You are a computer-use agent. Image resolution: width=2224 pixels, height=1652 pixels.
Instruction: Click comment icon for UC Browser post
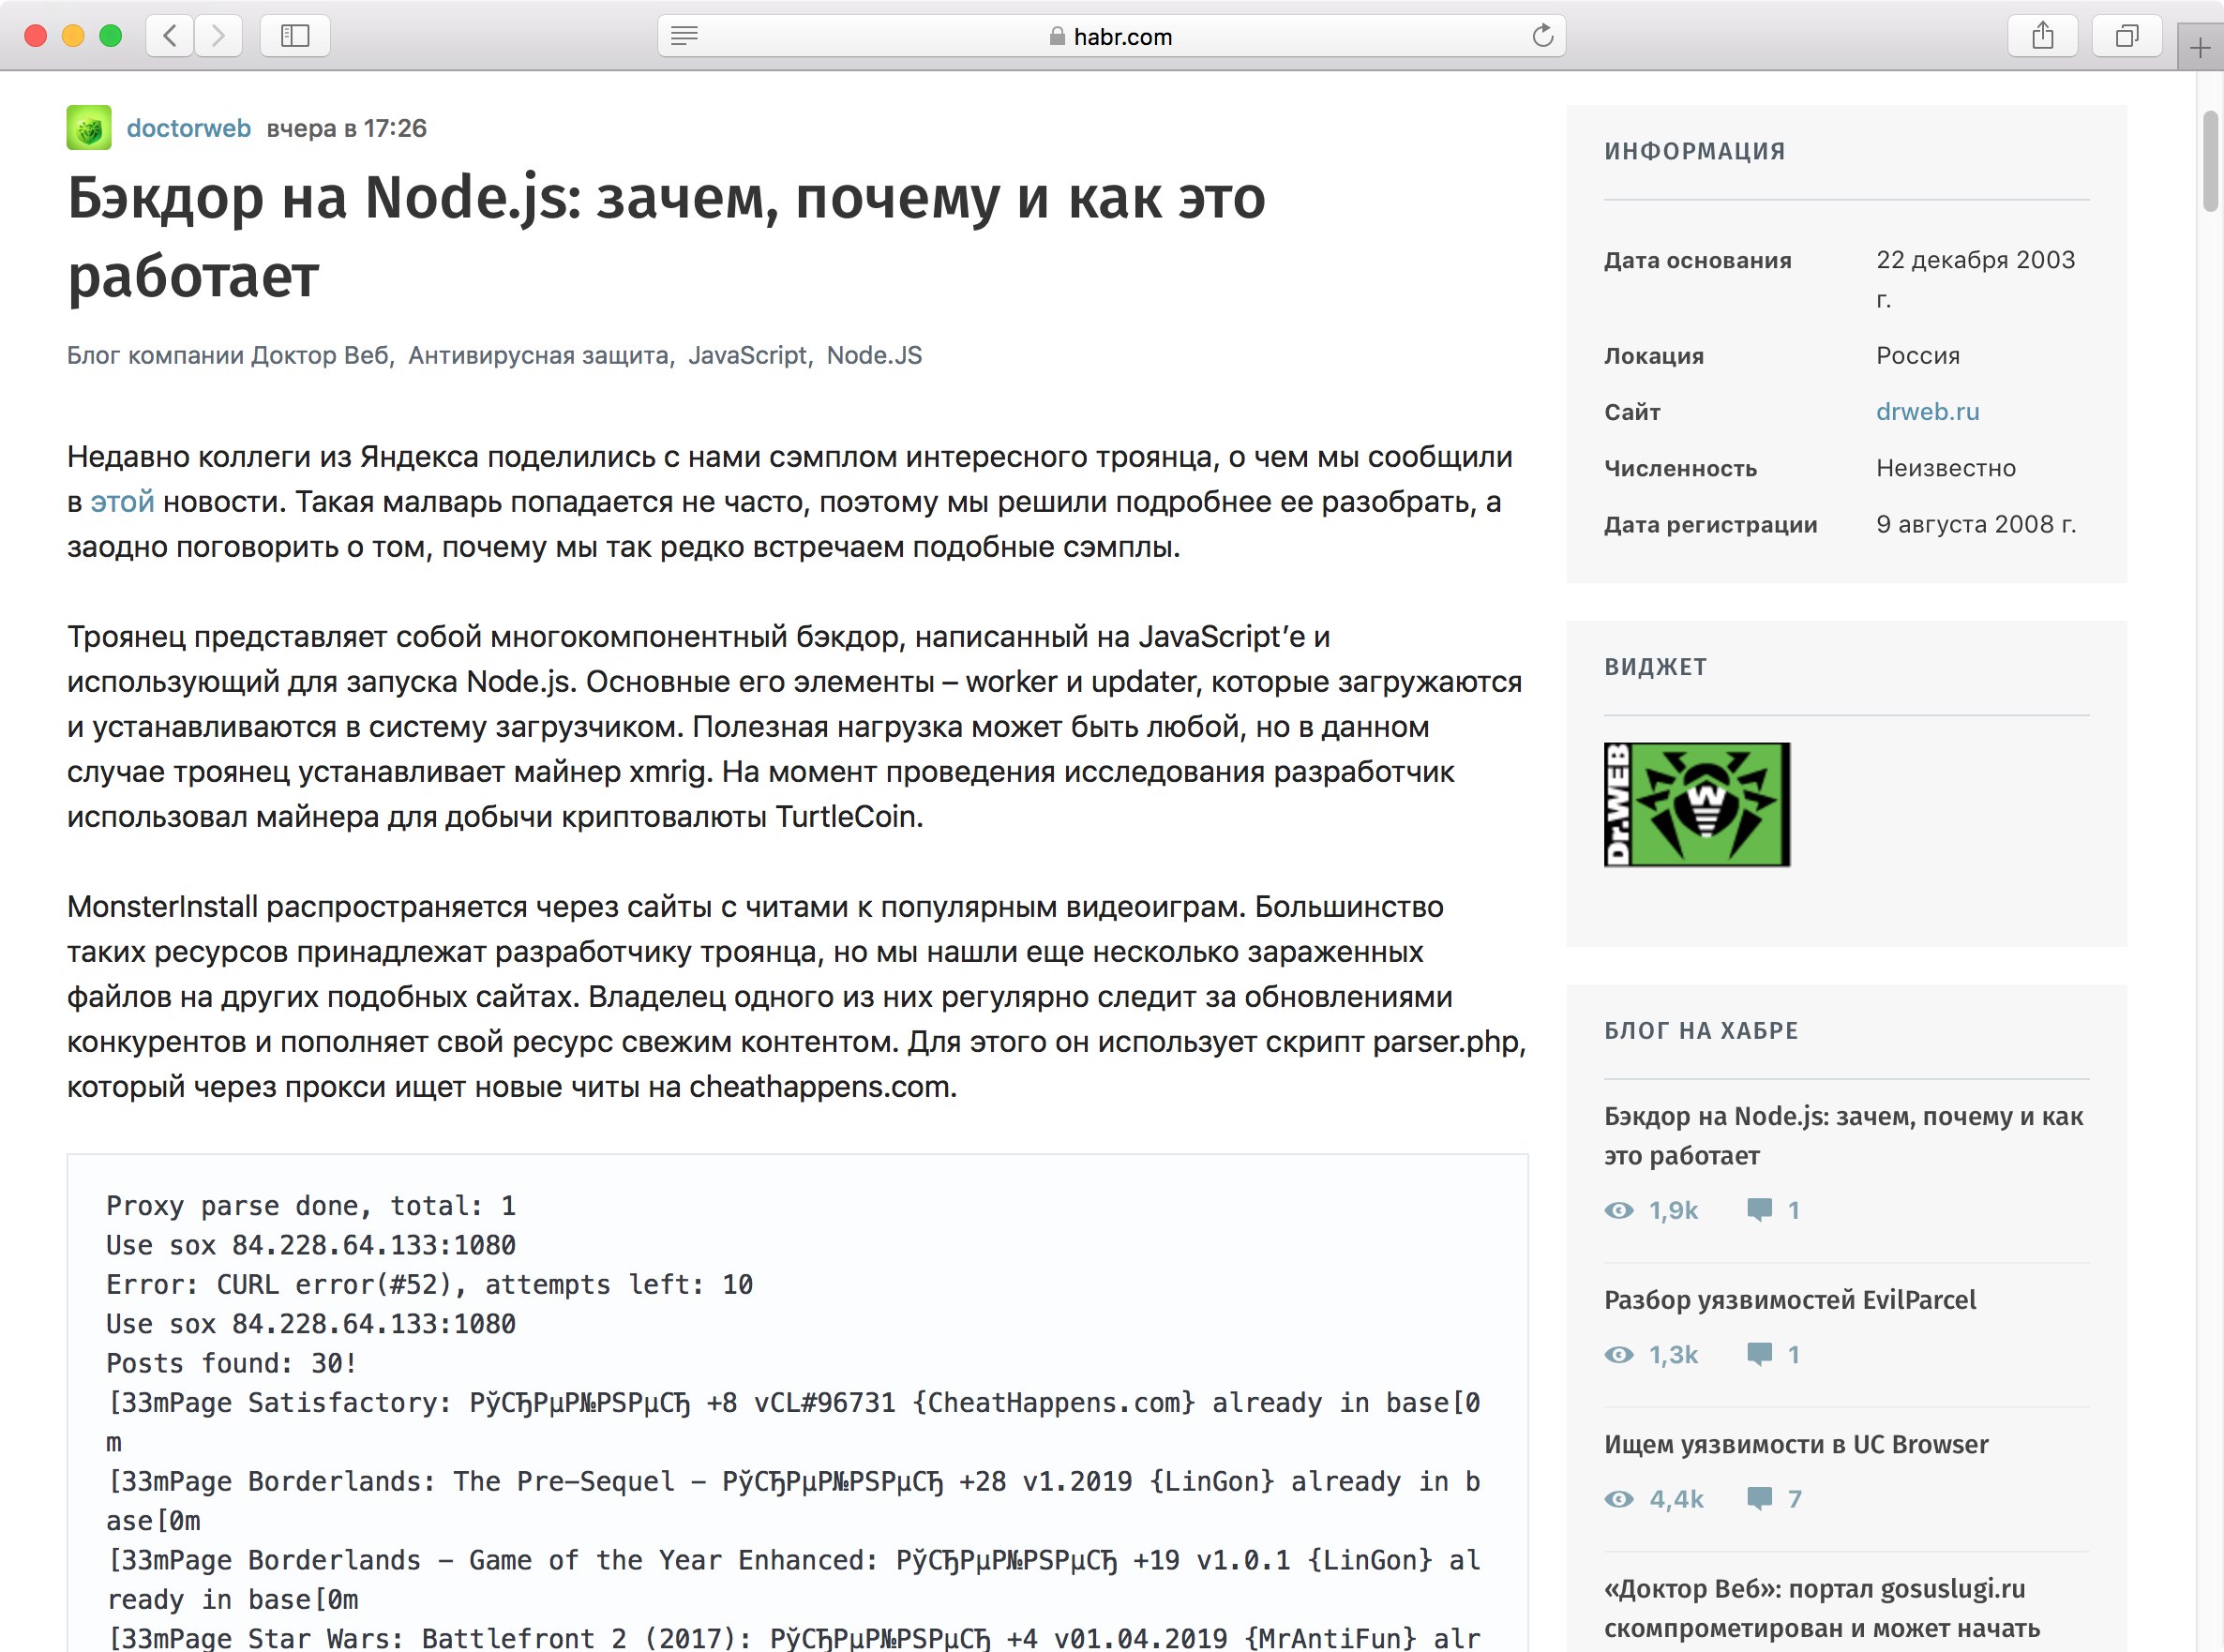1759,1498
